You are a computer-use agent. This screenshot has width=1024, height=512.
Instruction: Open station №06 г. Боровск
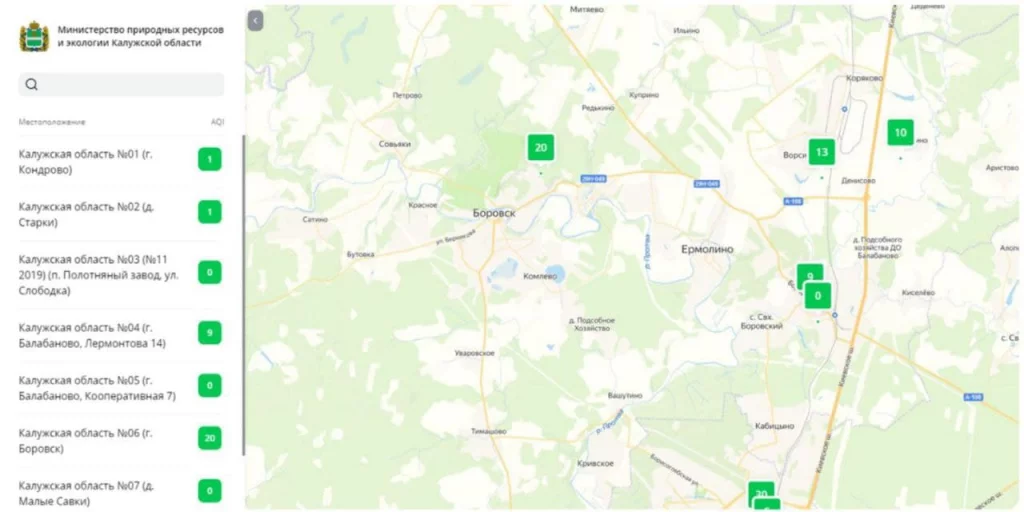click(121, 441)
